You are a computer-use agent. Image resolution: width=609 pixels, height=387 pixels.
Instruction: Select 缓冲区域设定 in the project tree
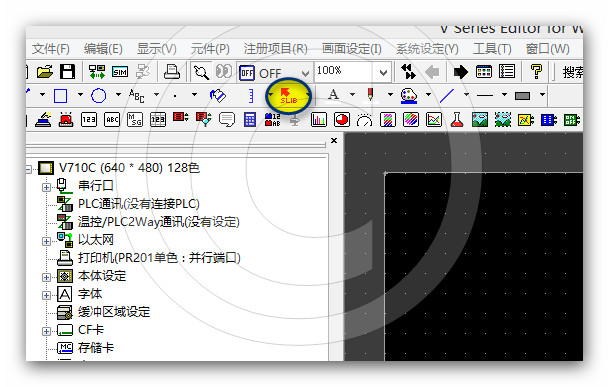114,312
